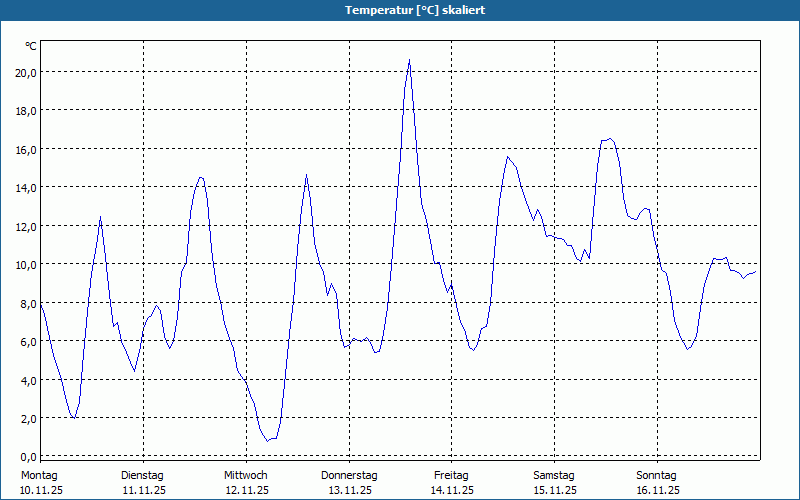
Task: Click the date 15.11.25
Action: 555,490
